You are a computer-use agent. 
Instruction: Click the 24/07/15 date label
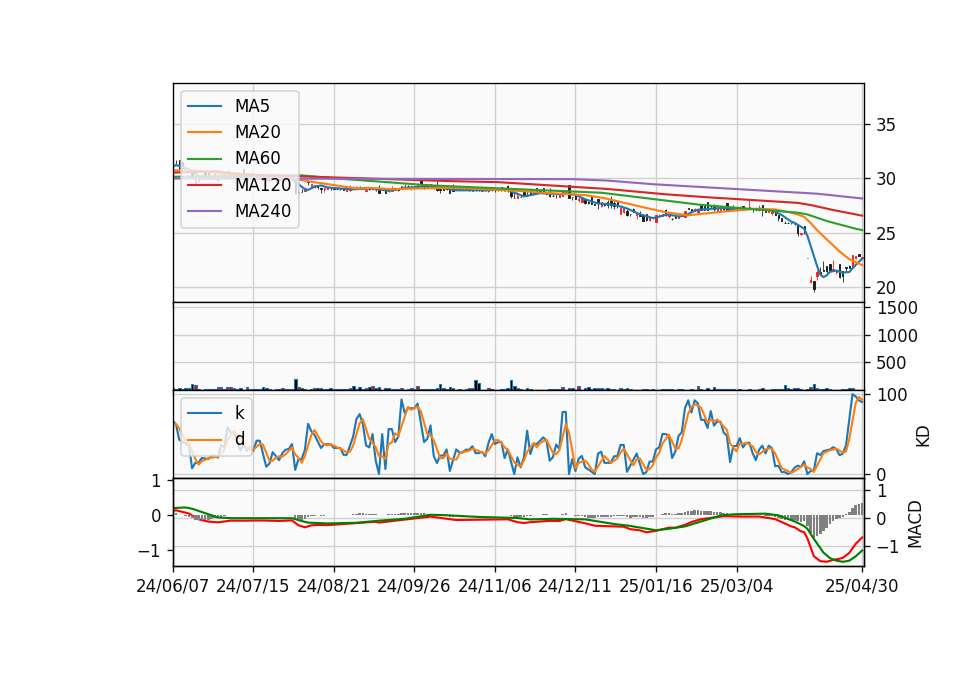(252, 586)
